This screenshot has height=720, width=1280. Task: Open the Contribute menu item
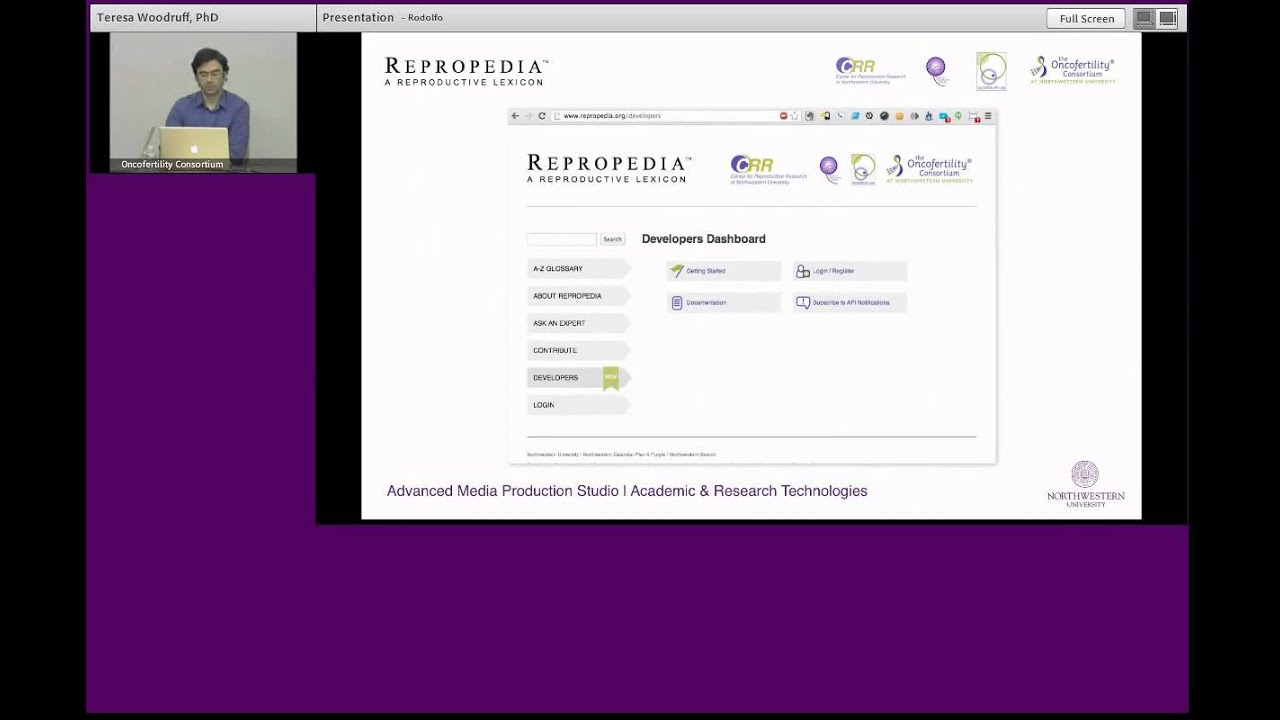579,350
